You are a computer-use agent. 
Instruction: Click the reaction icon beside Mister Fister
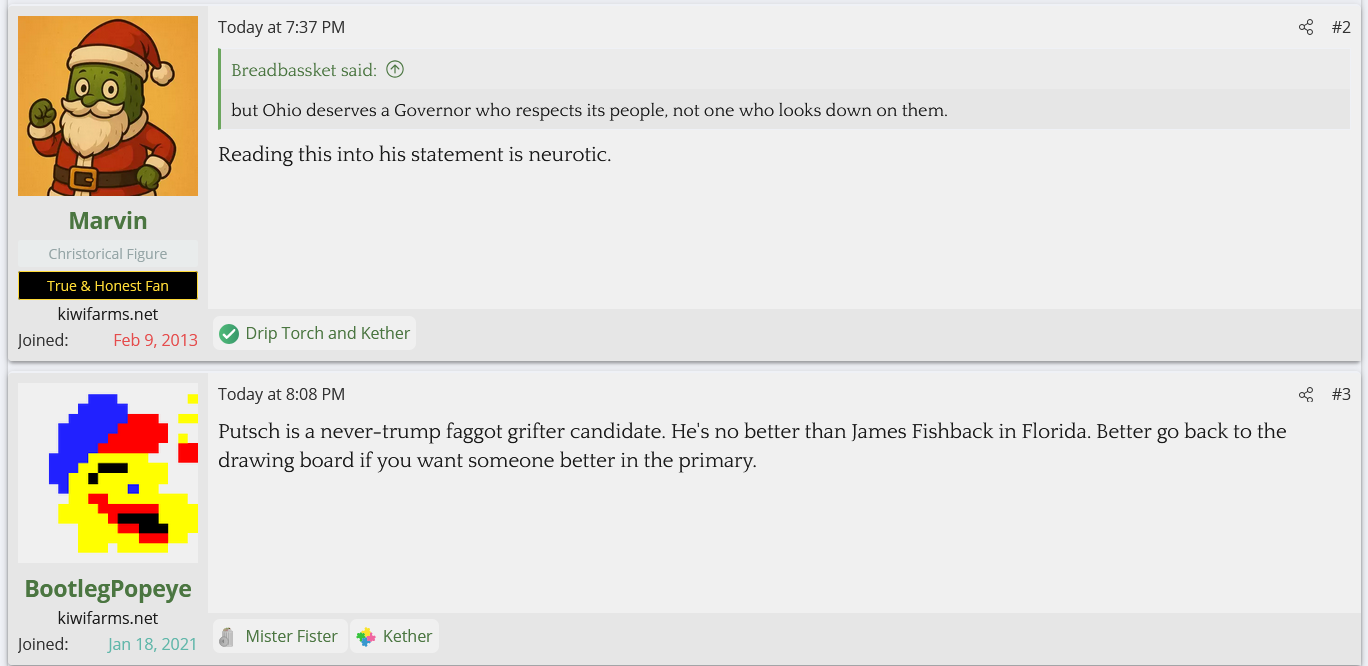(x=228, y=637)
